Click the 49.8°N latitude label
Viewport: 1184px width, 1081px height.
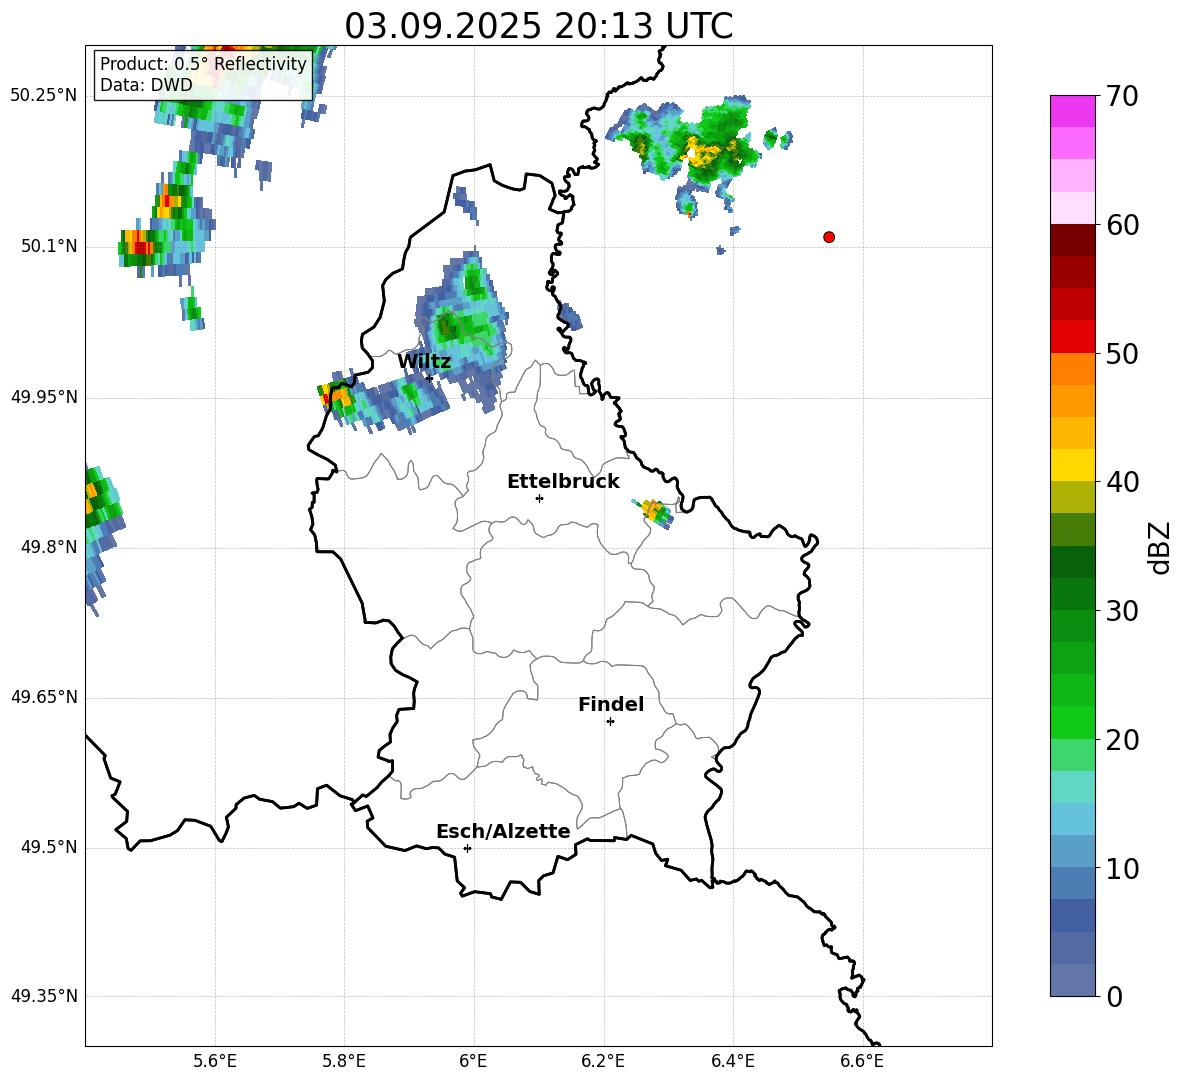(x=49, y=547)
